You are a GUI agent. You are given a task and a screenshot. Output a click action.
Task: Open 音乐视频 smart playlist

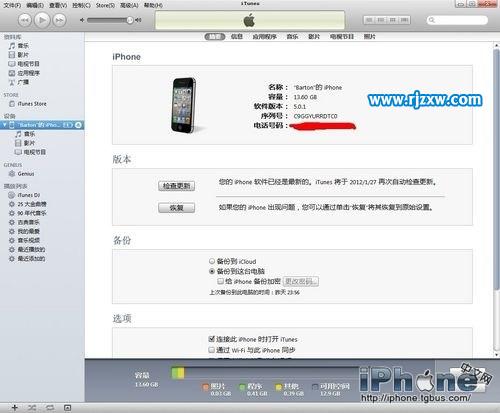[x=24, y=240]
